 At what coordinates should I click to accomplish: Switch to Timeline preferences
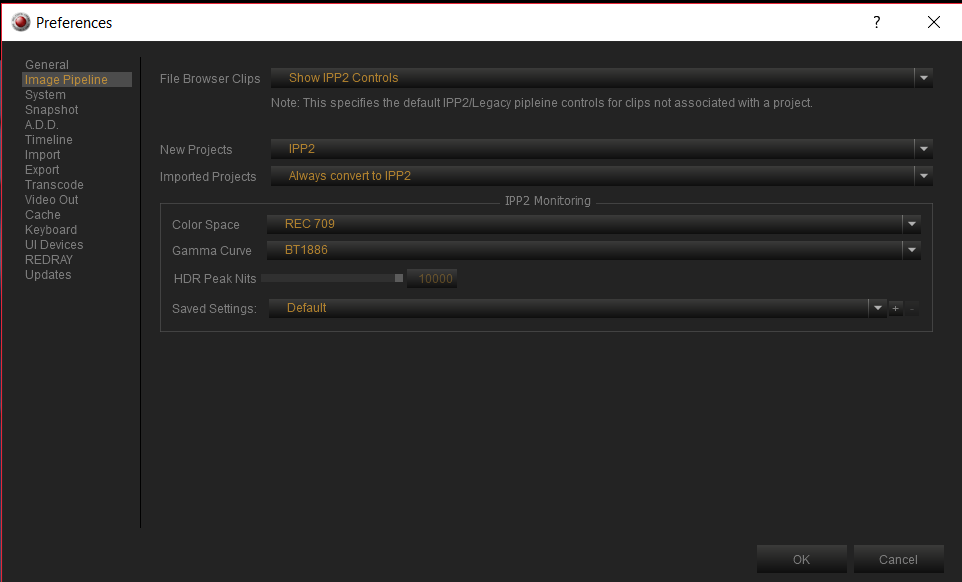coord(48,140)
